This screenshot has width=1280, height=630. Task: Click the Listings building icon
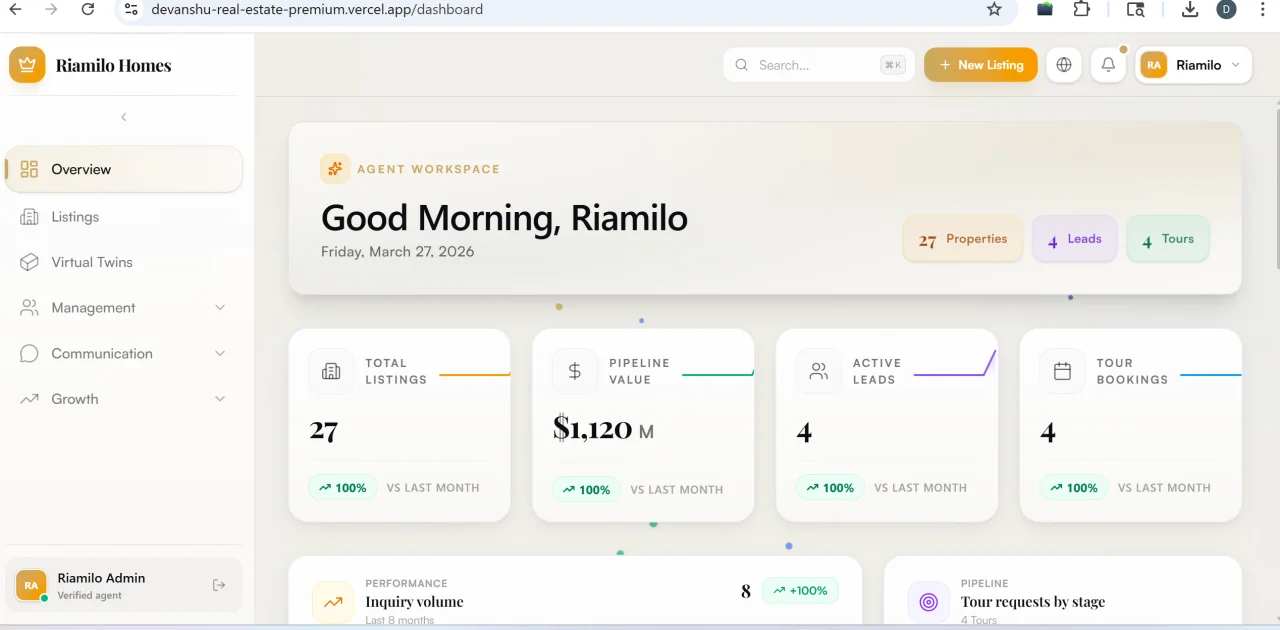(x=29, y=217)
